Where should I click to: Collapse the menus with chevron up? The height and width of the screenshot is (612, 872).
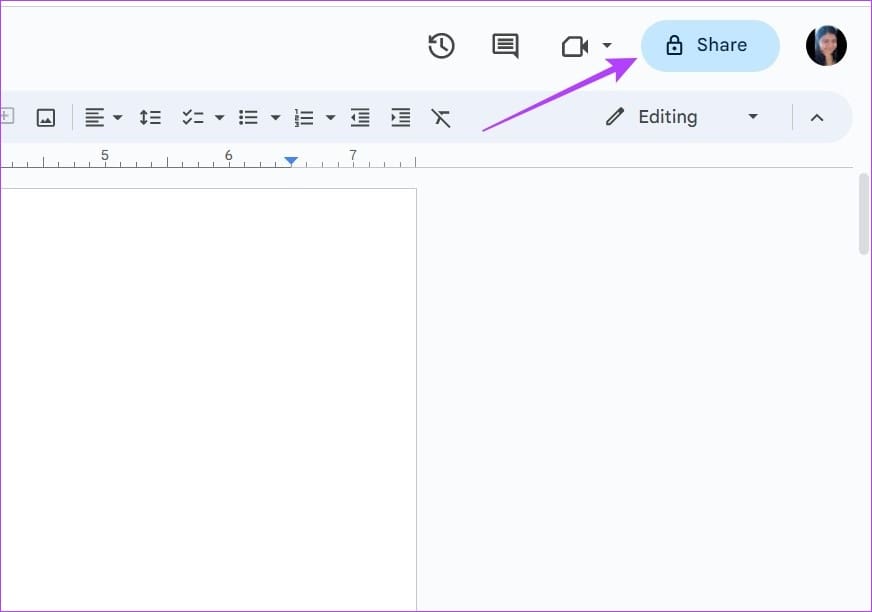click(x=817, y=117)
